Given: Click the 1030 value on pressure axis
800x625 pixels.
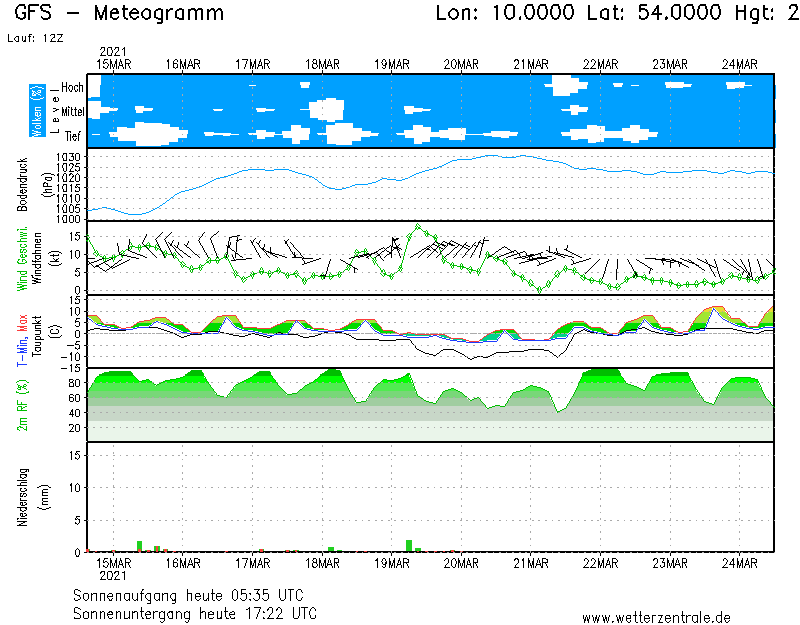Looking at the screenshot, I should pos(68,158).
